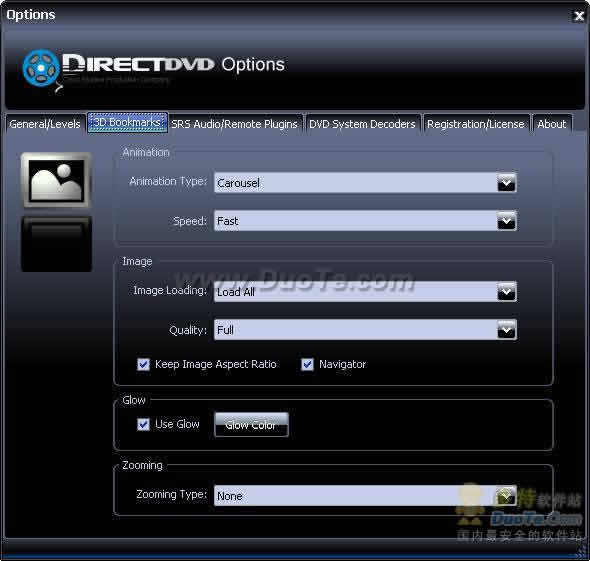Screen dimensions: 590x561
Task: Click the Quality label
Action: point(188,330)
